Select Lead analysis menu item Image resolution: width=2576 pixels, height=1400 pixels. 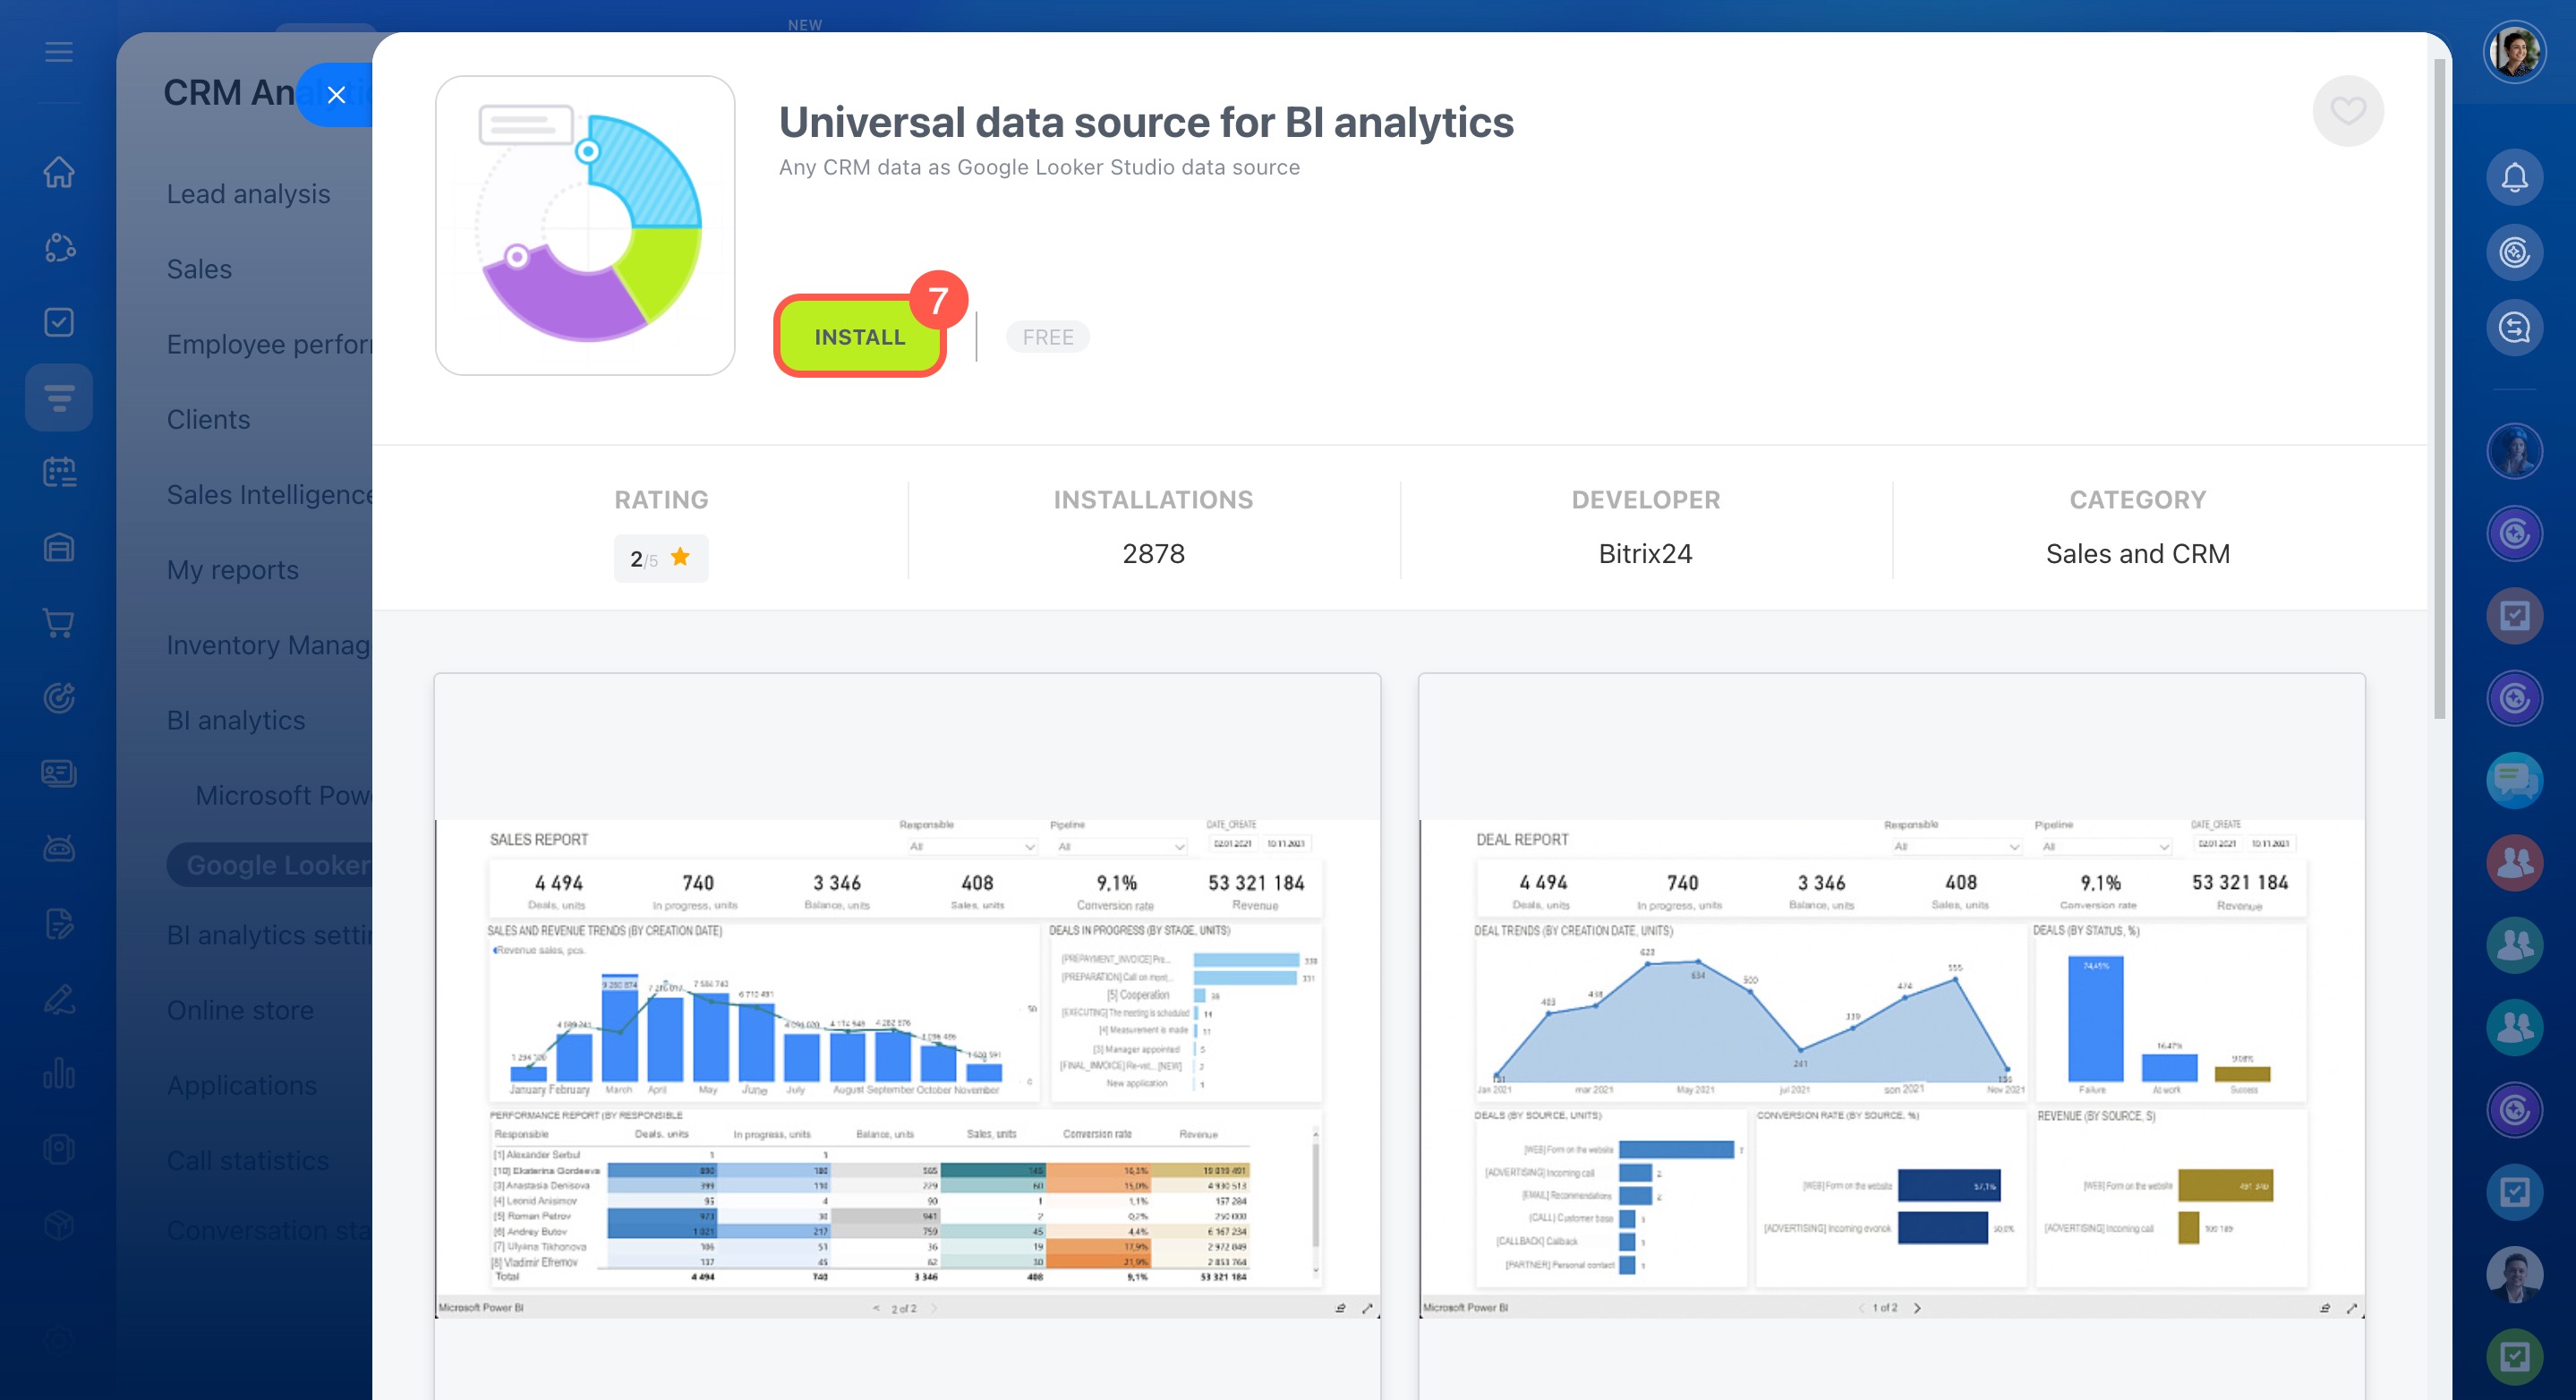point(248,194)
